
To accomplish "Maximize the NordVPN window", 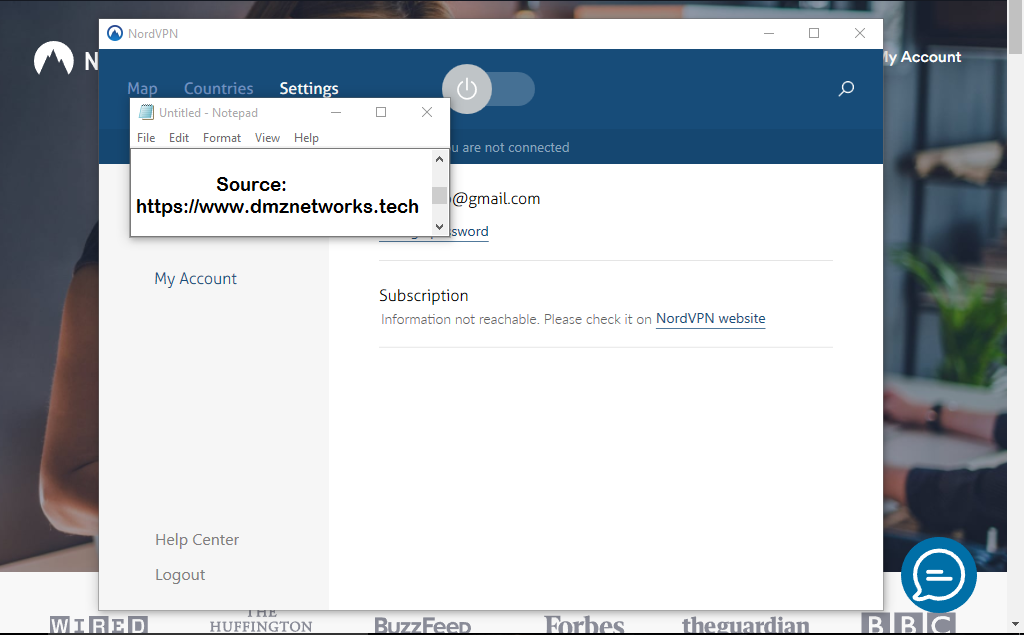I will click(814, 33).
